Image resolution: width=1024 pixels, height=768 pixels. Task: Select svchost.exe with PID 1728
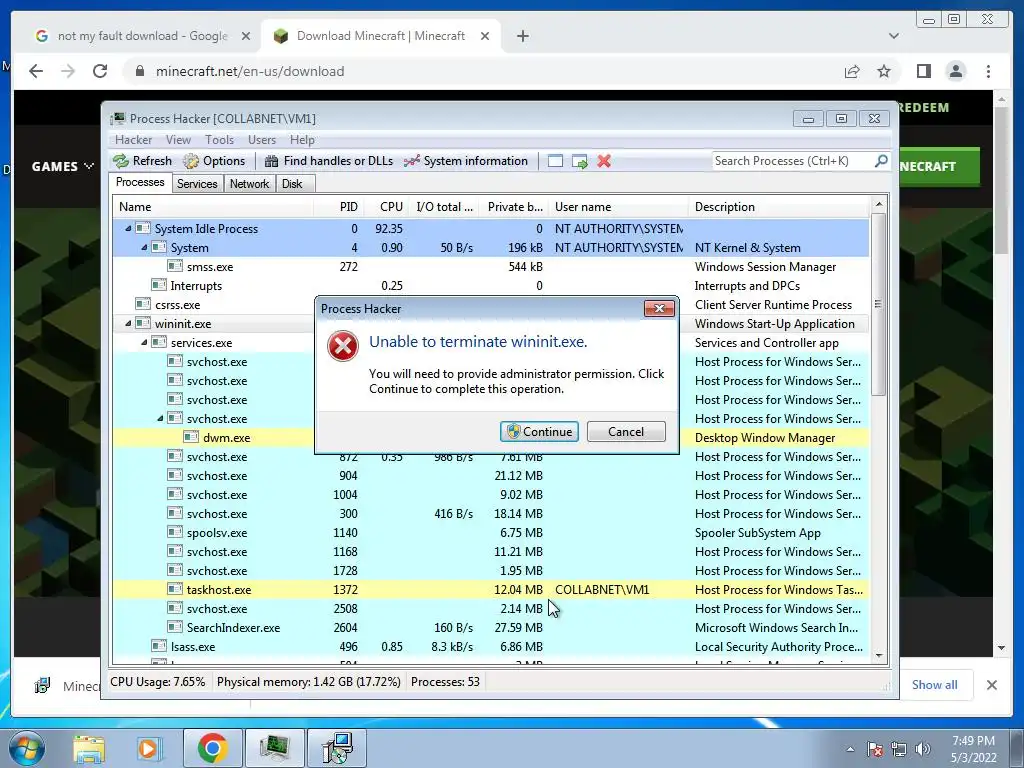pyautogui.click(x=491, y=570)
